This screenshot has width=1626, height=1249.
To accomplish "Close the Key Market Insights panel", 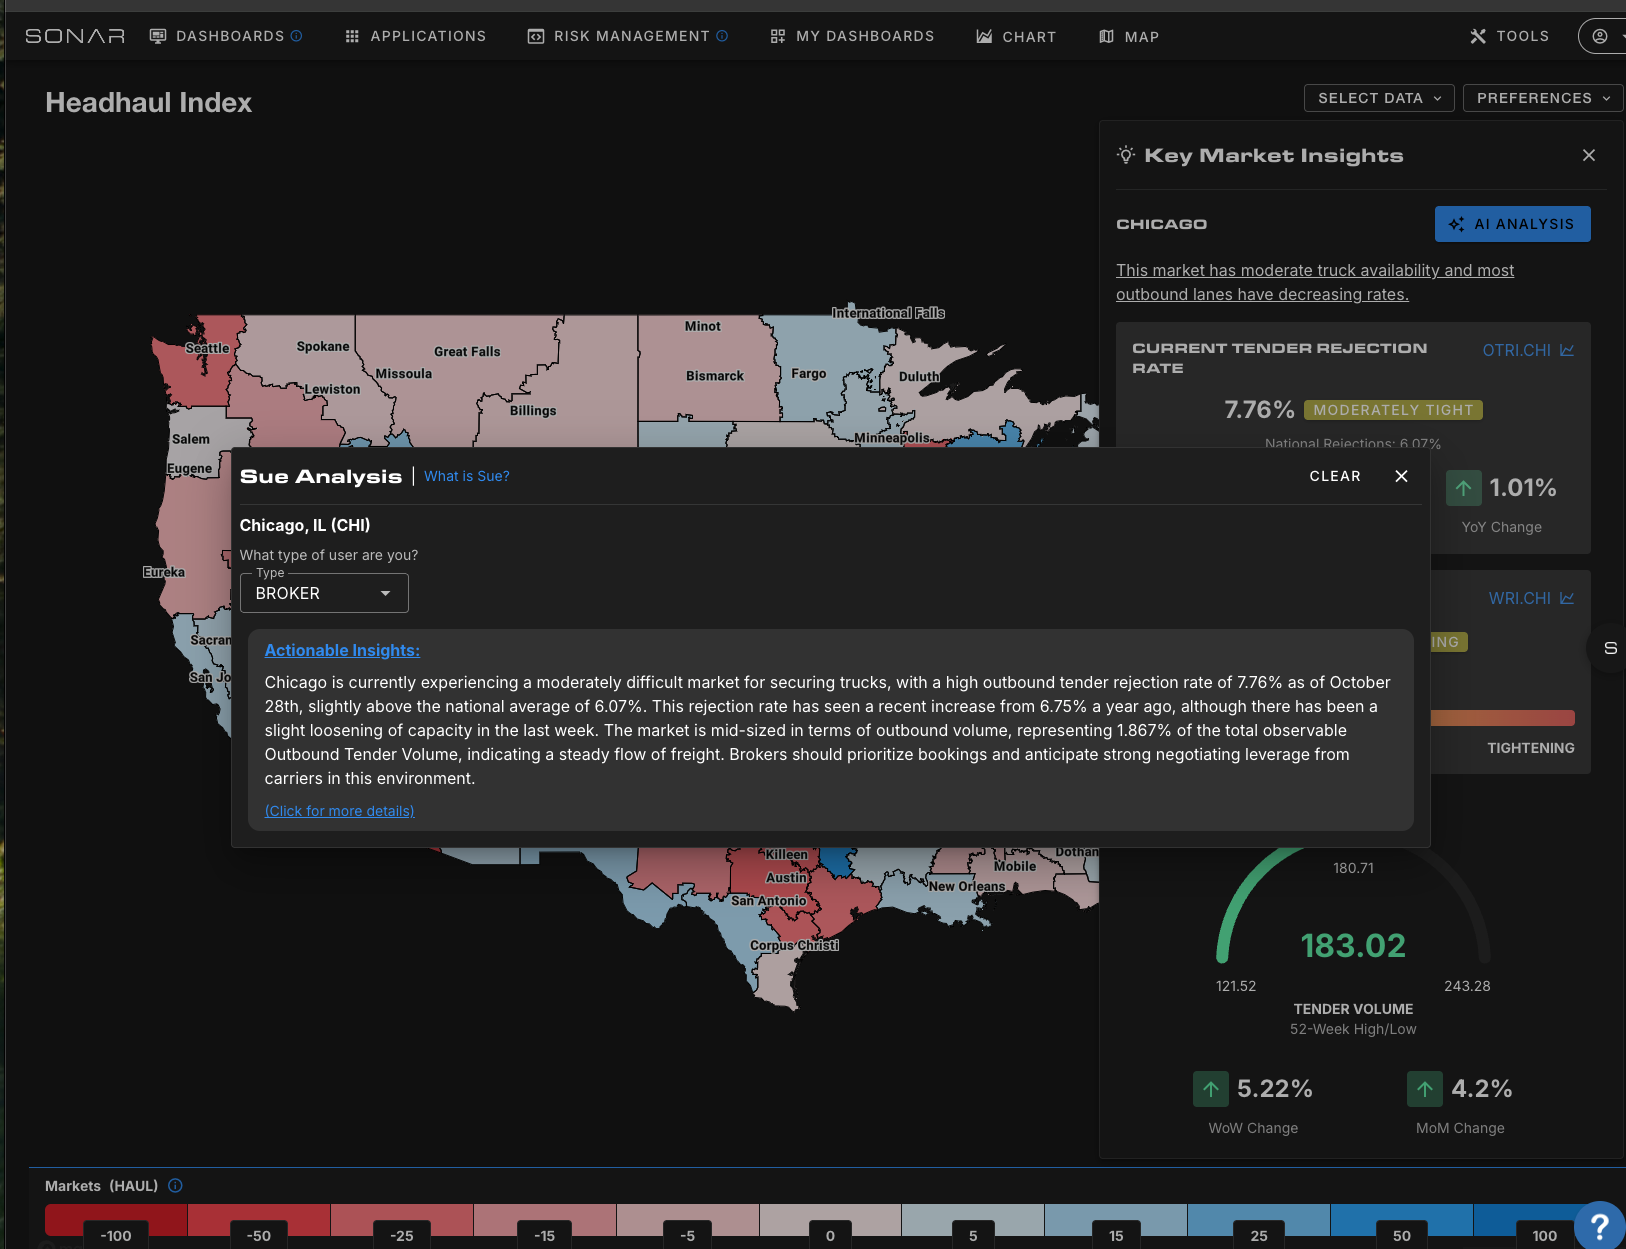I will (1588, 155).
